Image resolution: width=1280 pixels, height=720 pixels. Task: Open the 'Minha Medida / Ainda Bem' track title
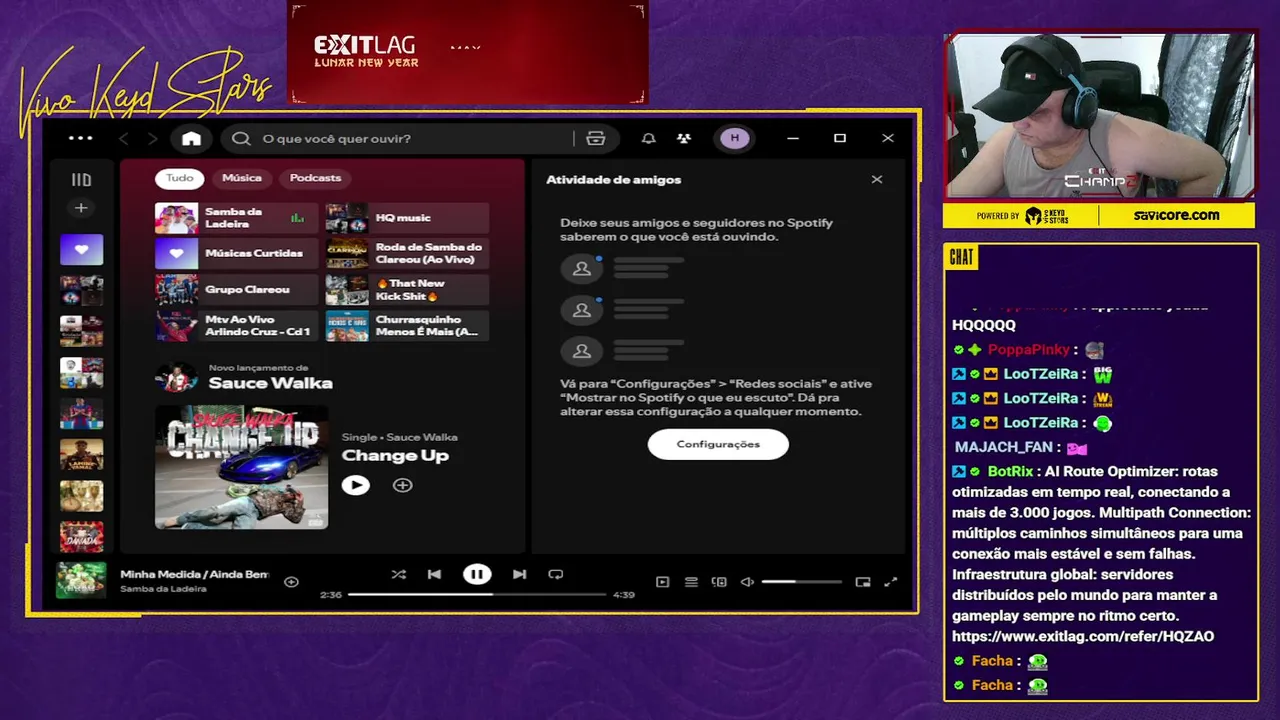pyautogui.click(x=194, y=574)
